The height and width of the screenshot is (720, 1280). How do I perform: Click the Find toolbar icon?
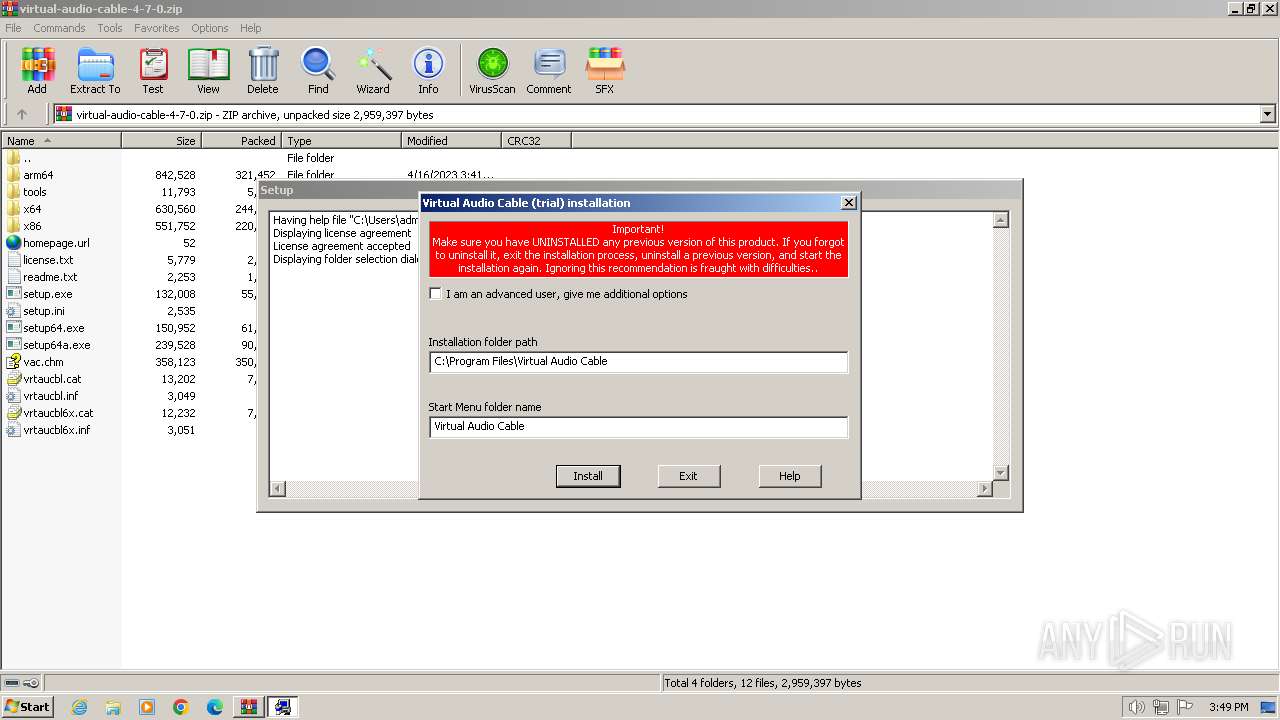[x=318, y=71]
